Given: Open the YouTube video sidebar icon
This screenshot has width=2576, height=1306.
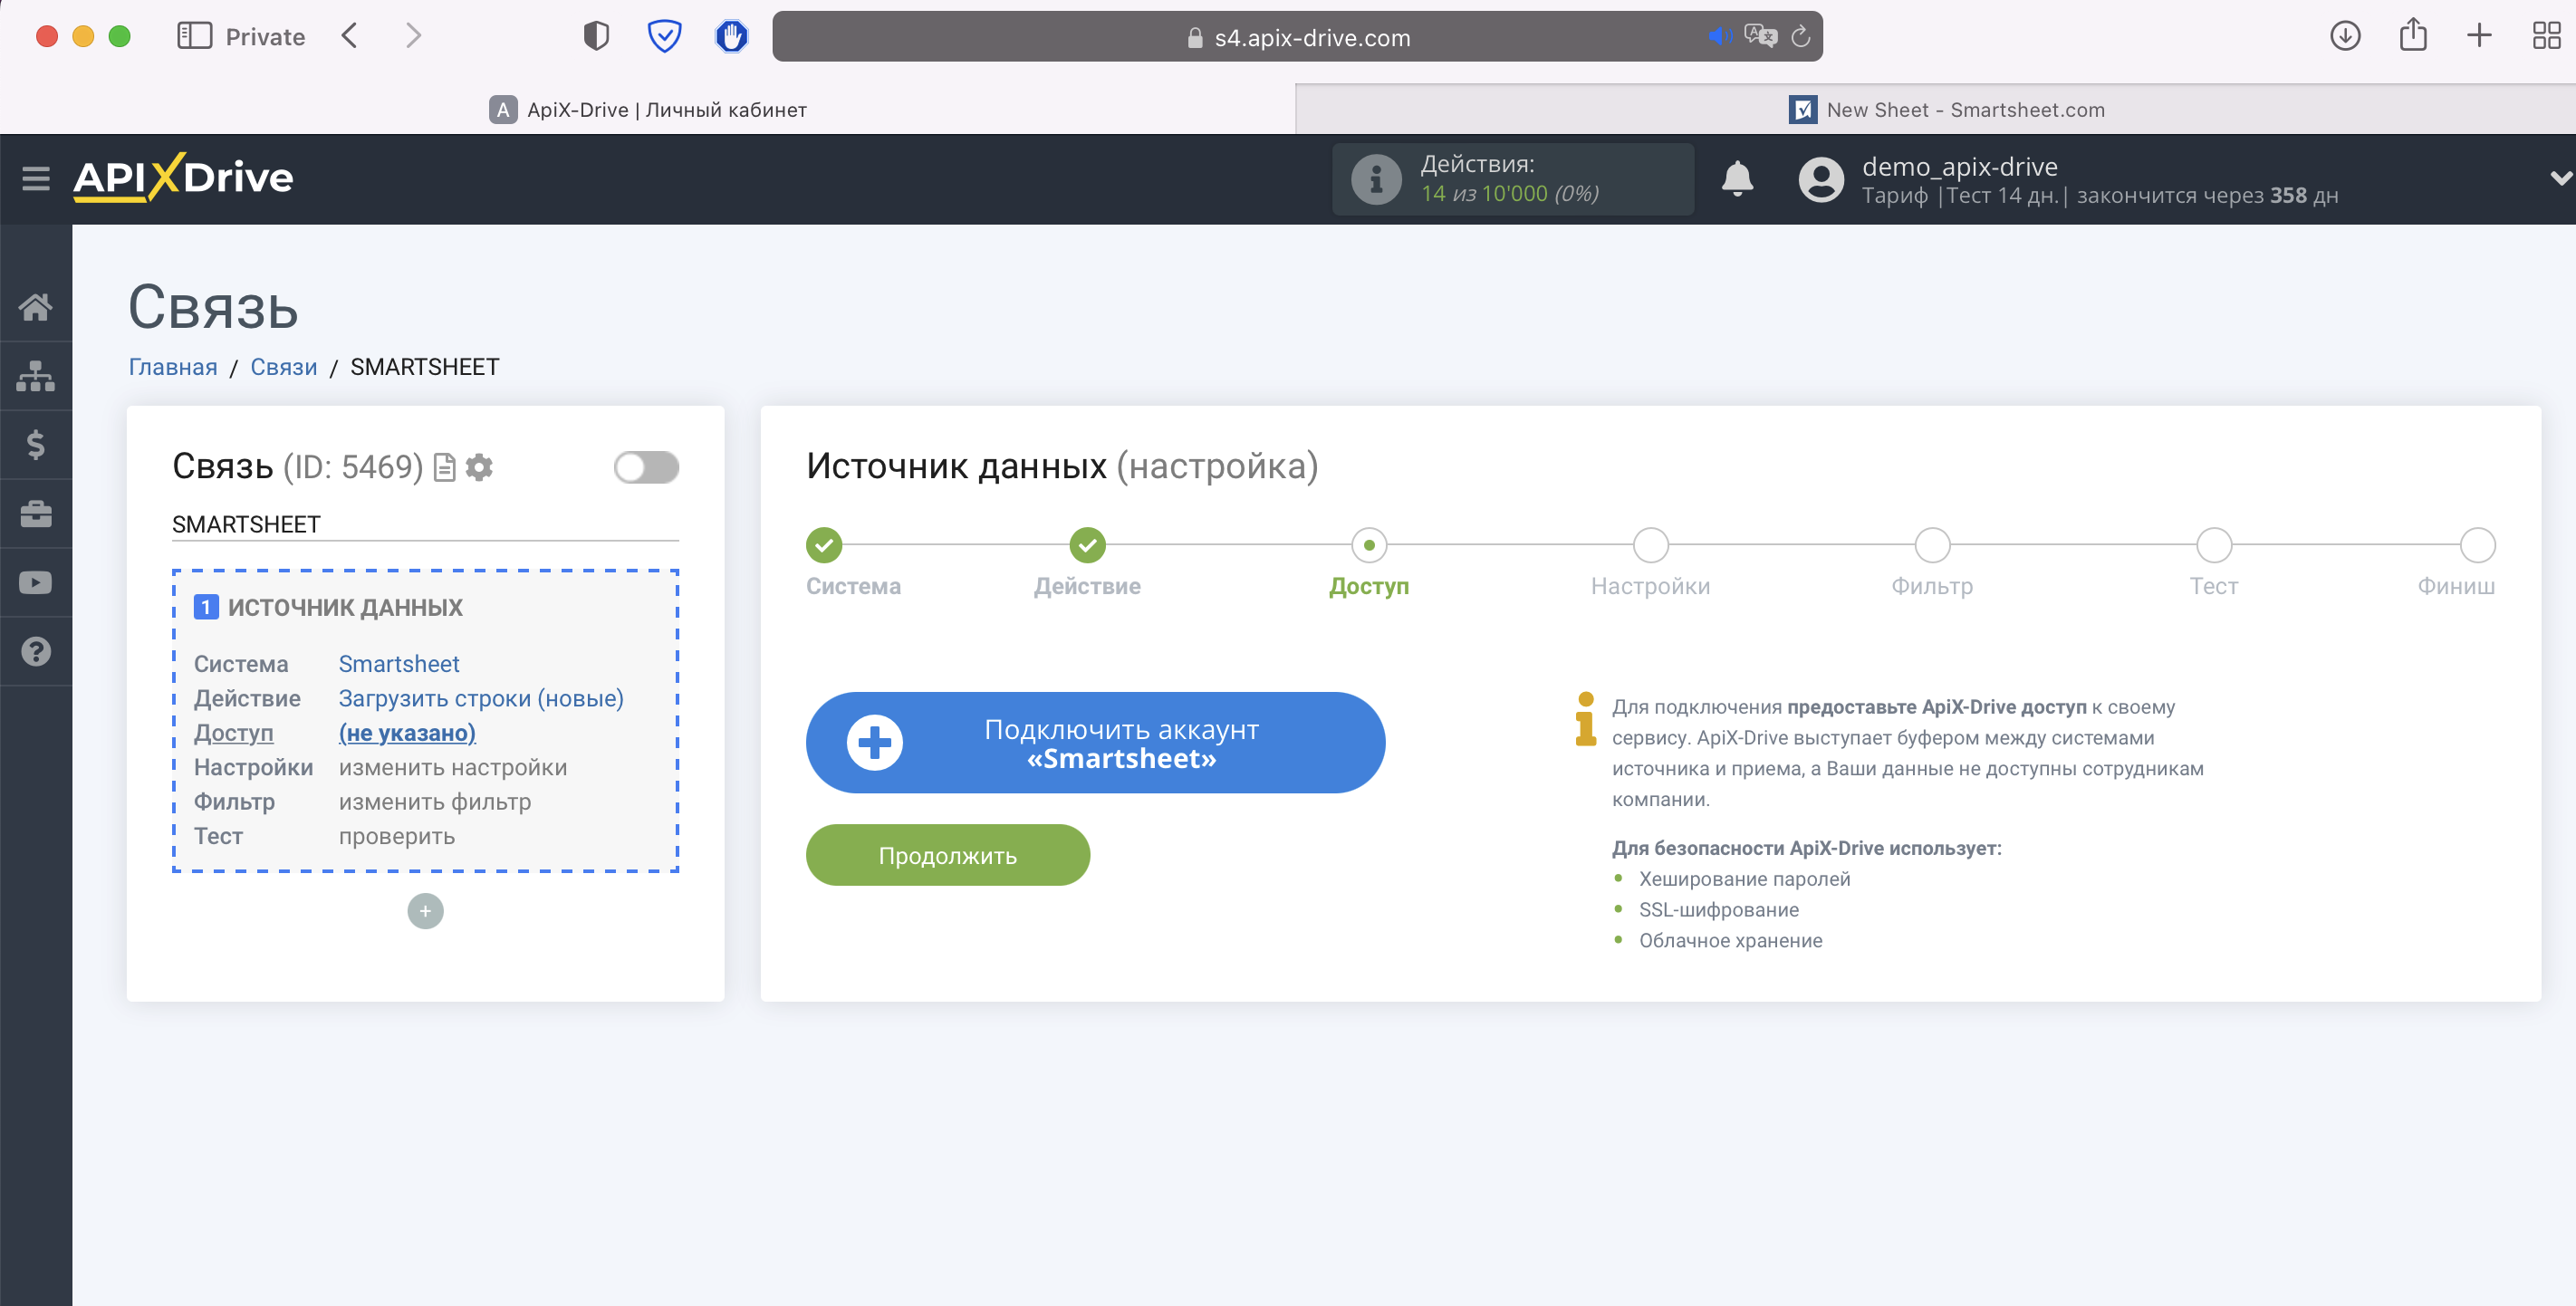Looking at the screenshot, I should point(36,583).
